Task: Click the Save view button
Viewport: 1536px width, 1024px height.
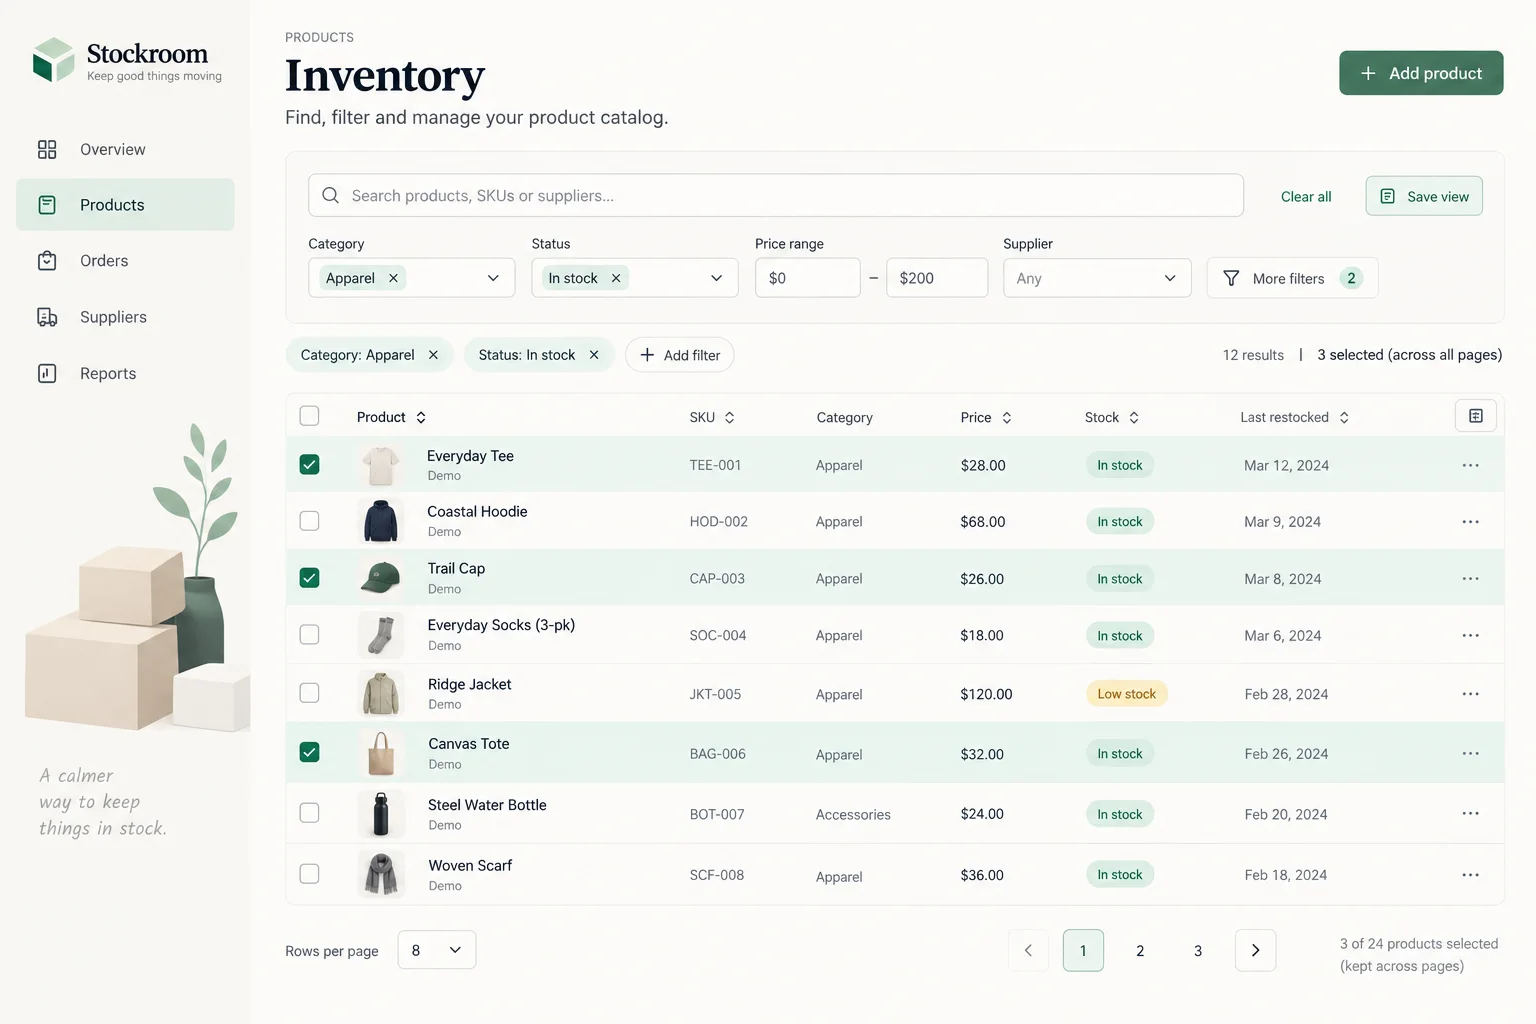Action: tap(1424, 196)
